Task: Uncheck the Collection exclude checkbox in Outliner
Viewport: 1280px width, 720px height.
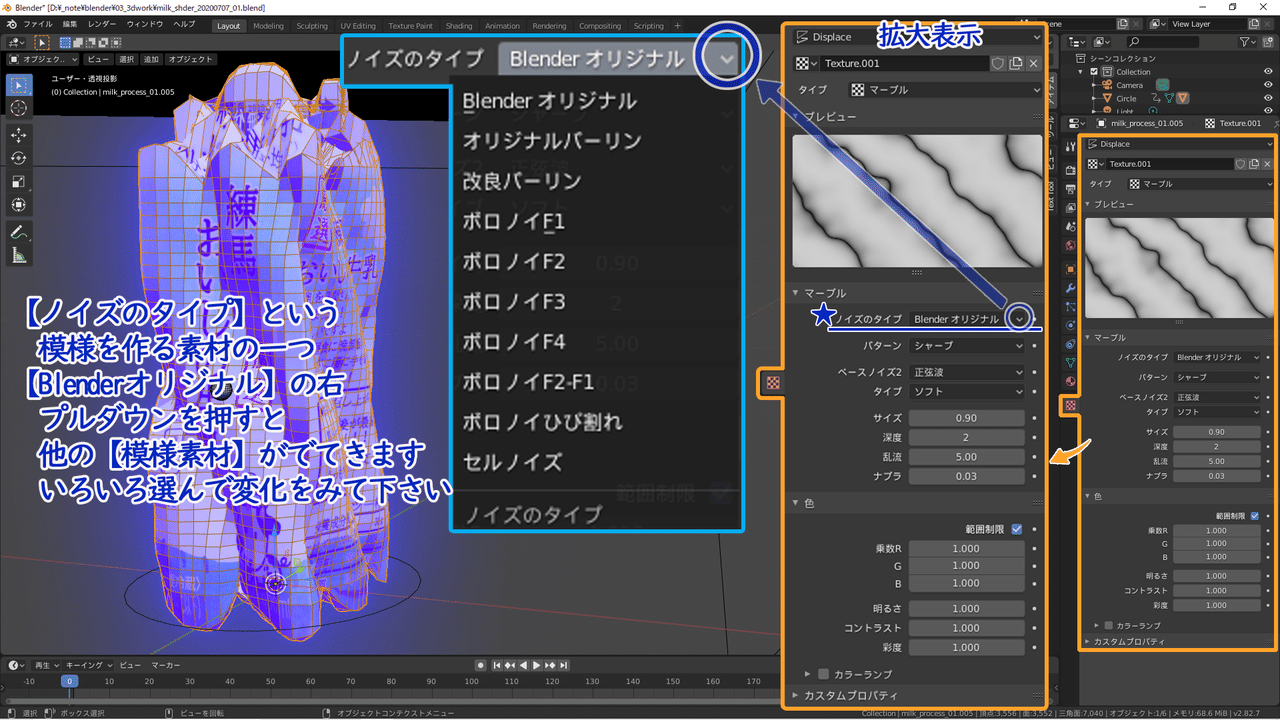Action: tap(1094, 72)
